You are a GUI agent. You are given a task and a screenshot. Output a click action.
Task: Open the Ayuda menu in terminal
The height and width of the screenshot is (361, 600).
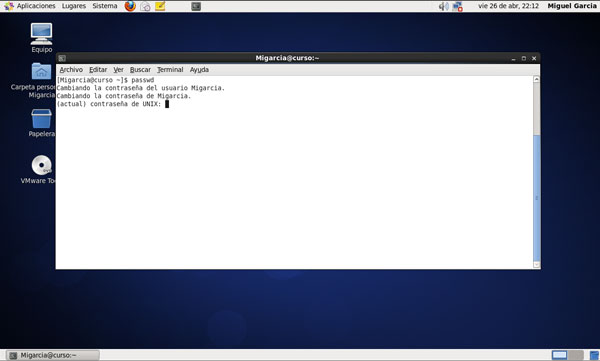coord(199,70)
